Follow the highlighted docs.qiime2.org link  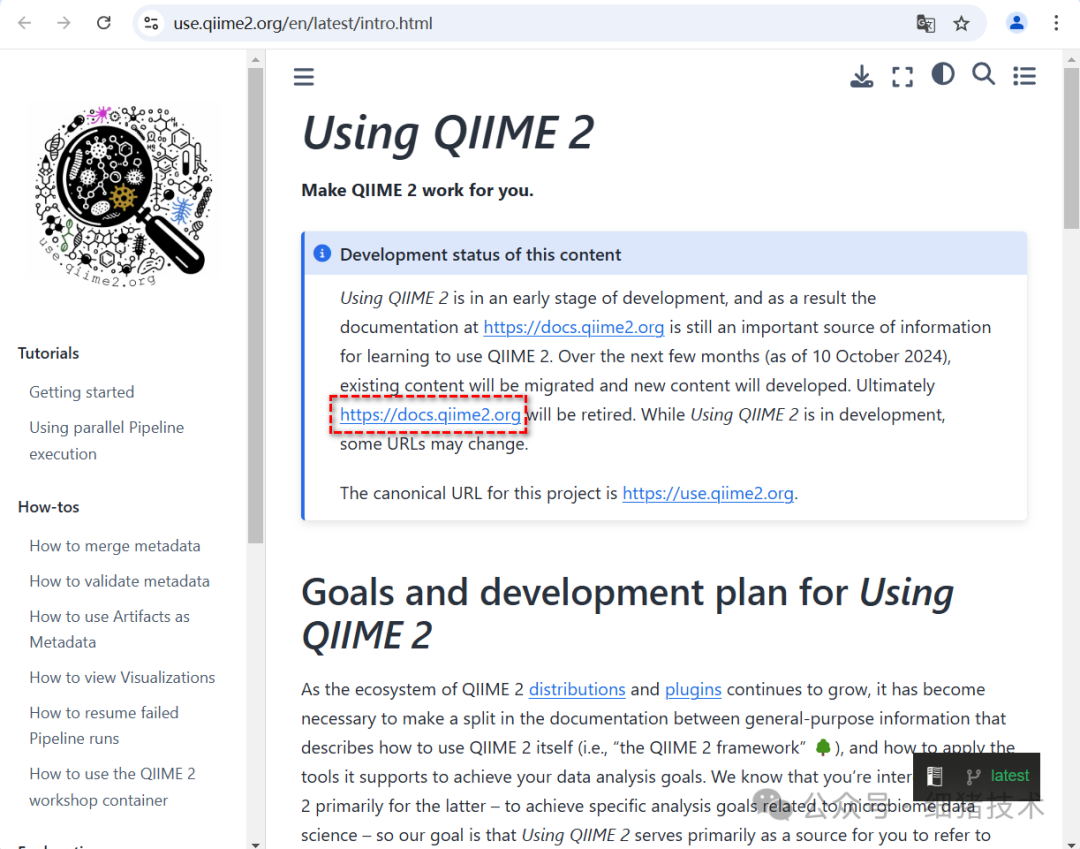coord(429,414)
